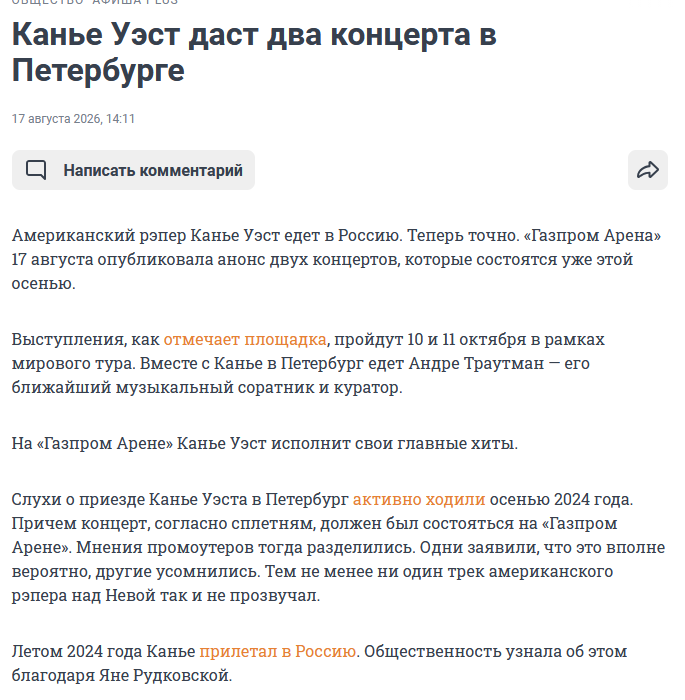Open the Афиша Plus category label
685x700 pixels.
[135, 2]
